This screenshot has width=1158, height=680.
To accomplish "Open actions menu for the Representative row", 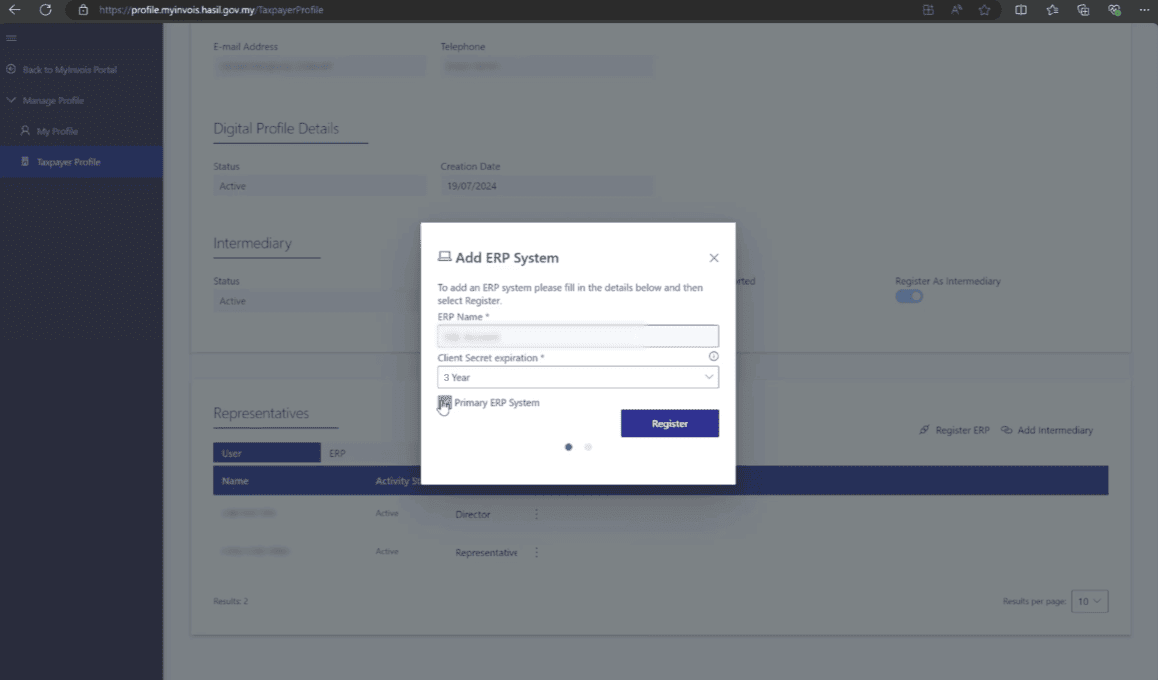I will (x=536, y=552).
